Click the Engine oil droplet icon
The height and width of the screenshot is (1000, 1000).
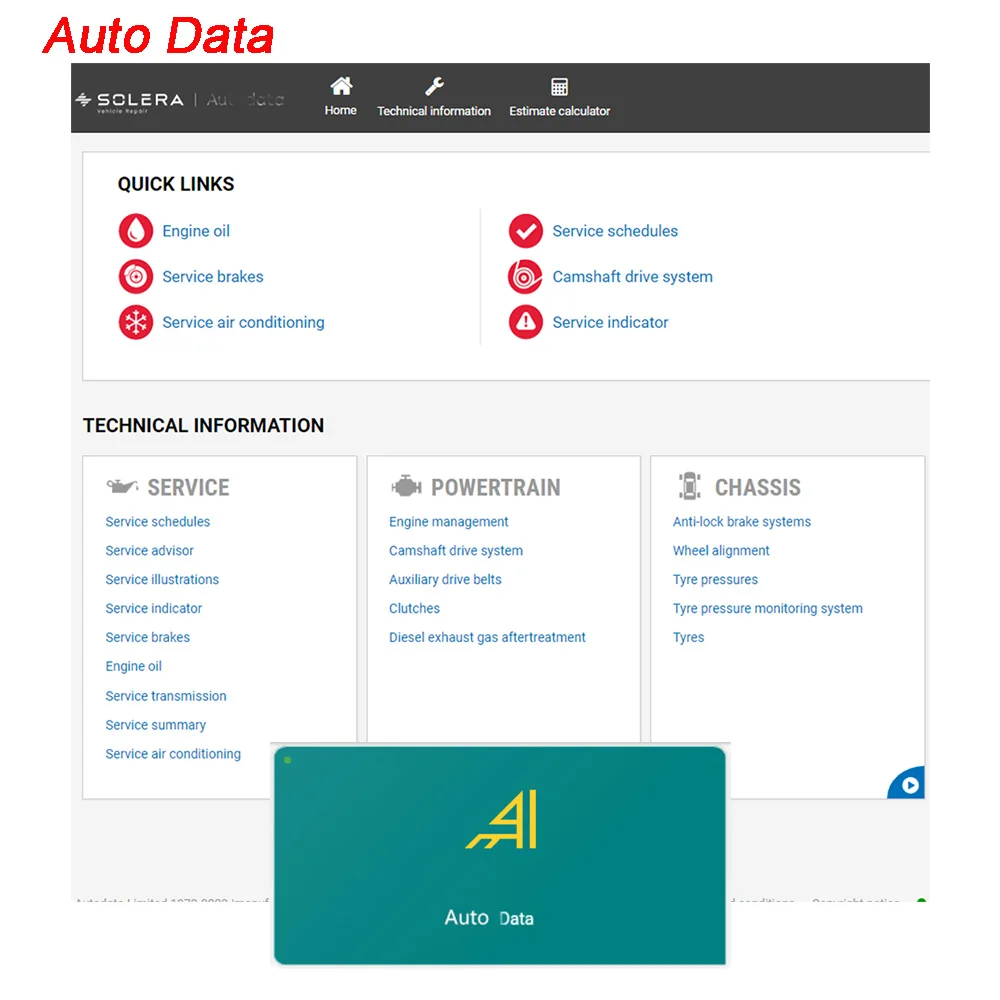click(135, 230)
